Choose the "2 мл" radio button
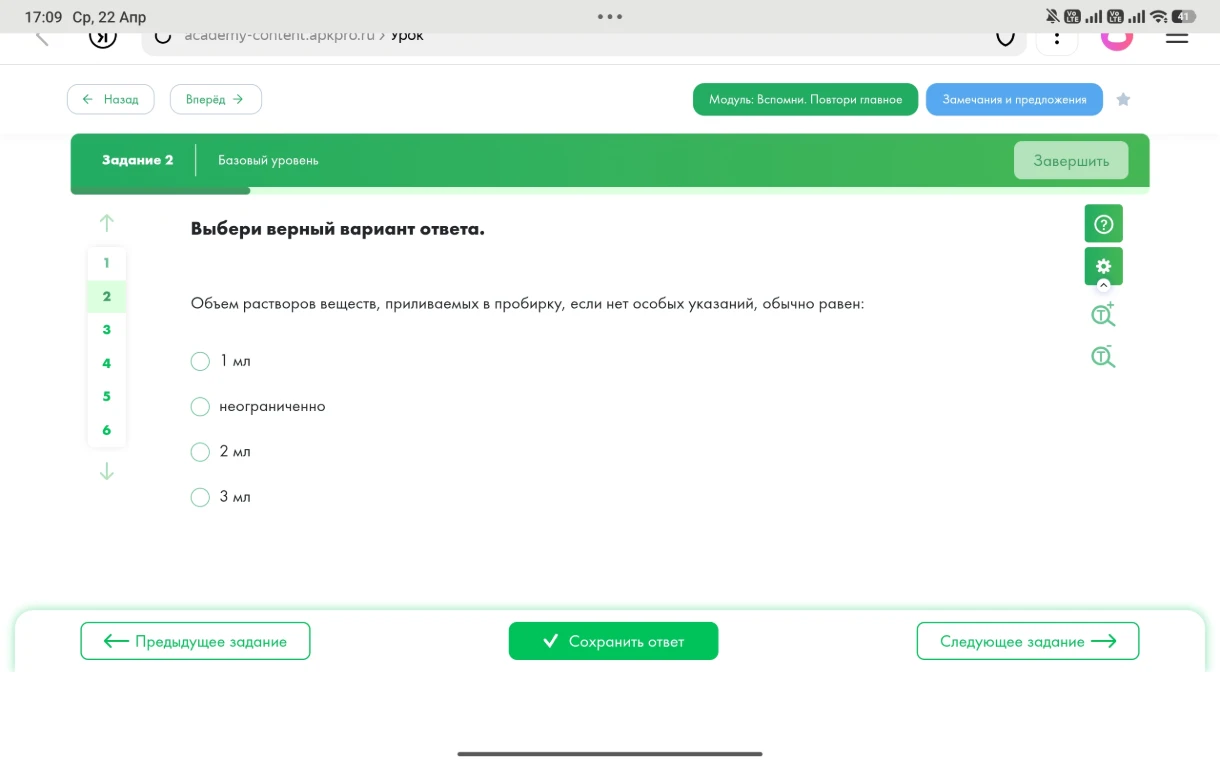The width and height of the screenshot is (1220, 763). (x=200, y=452)
